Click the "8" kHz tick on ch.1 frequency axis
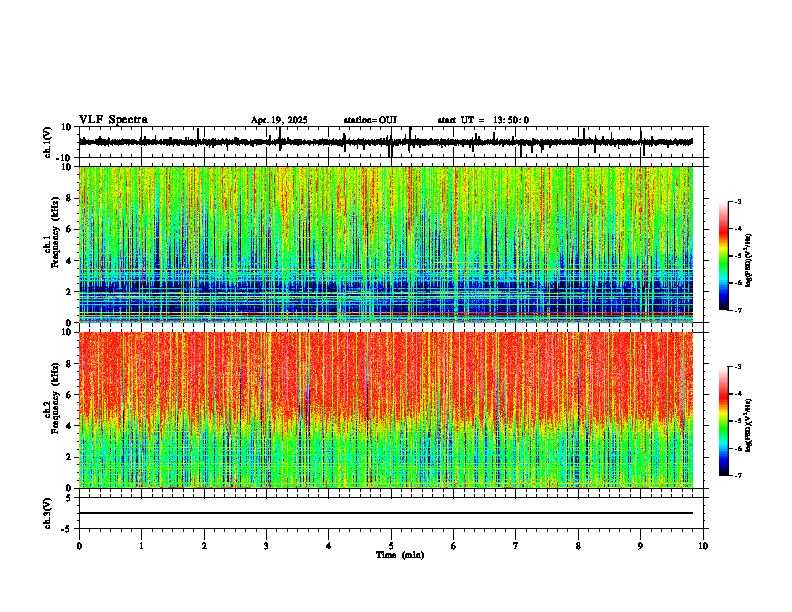The width and height of the screenshot is (792, 612). click(70, 198)
